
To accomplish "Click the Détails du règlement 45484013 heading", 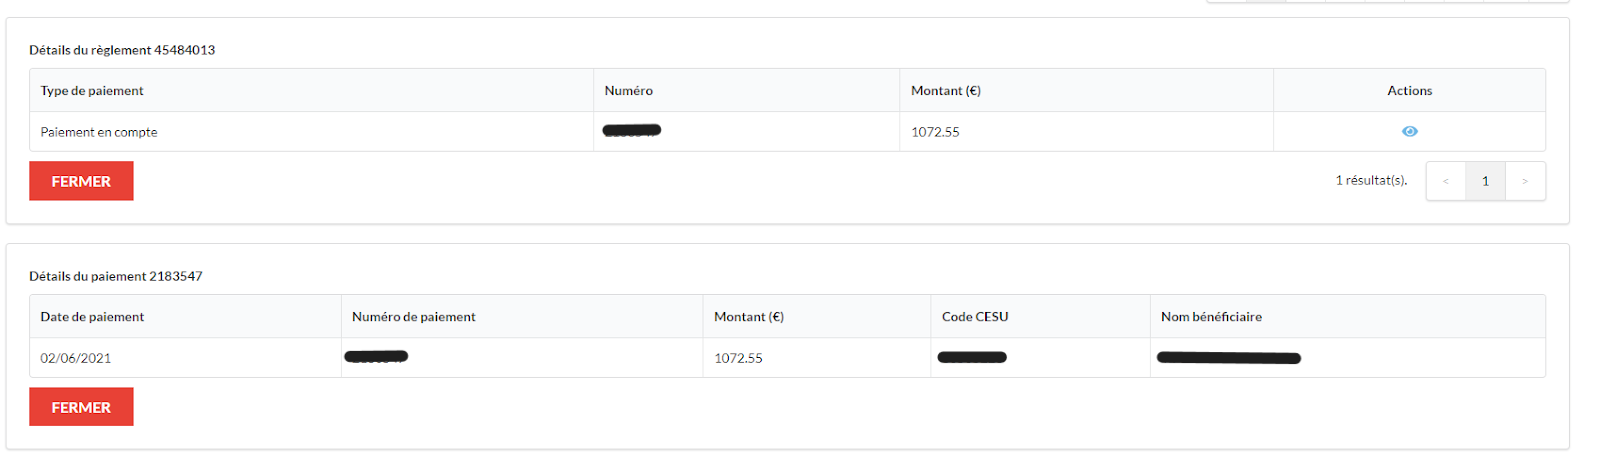I will (122, 50).
